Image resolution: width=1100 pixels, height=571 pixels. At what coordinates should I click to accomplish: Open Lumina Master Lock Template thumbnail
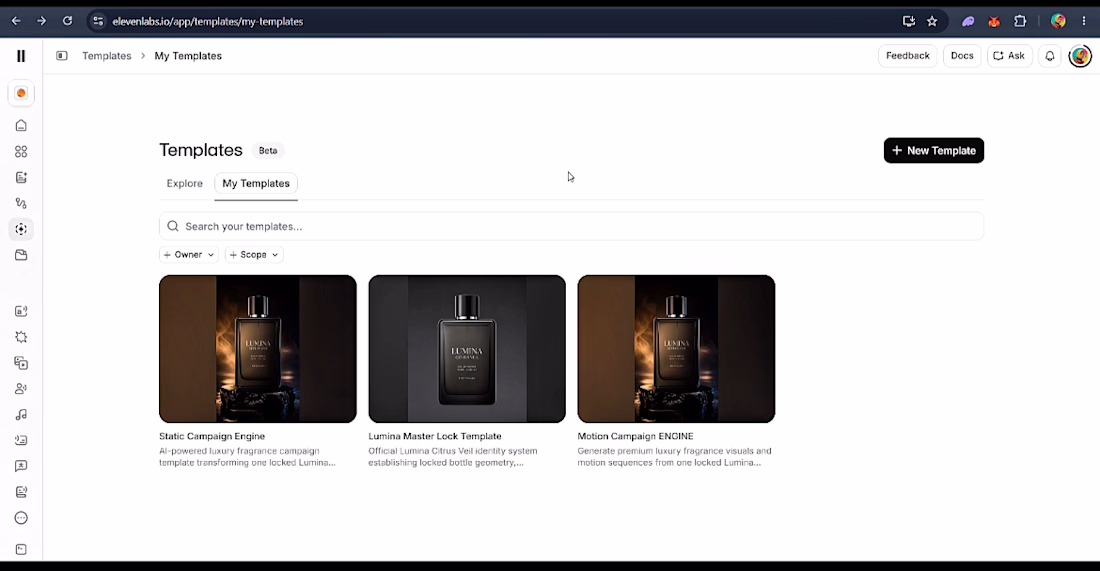pos(467,349)
